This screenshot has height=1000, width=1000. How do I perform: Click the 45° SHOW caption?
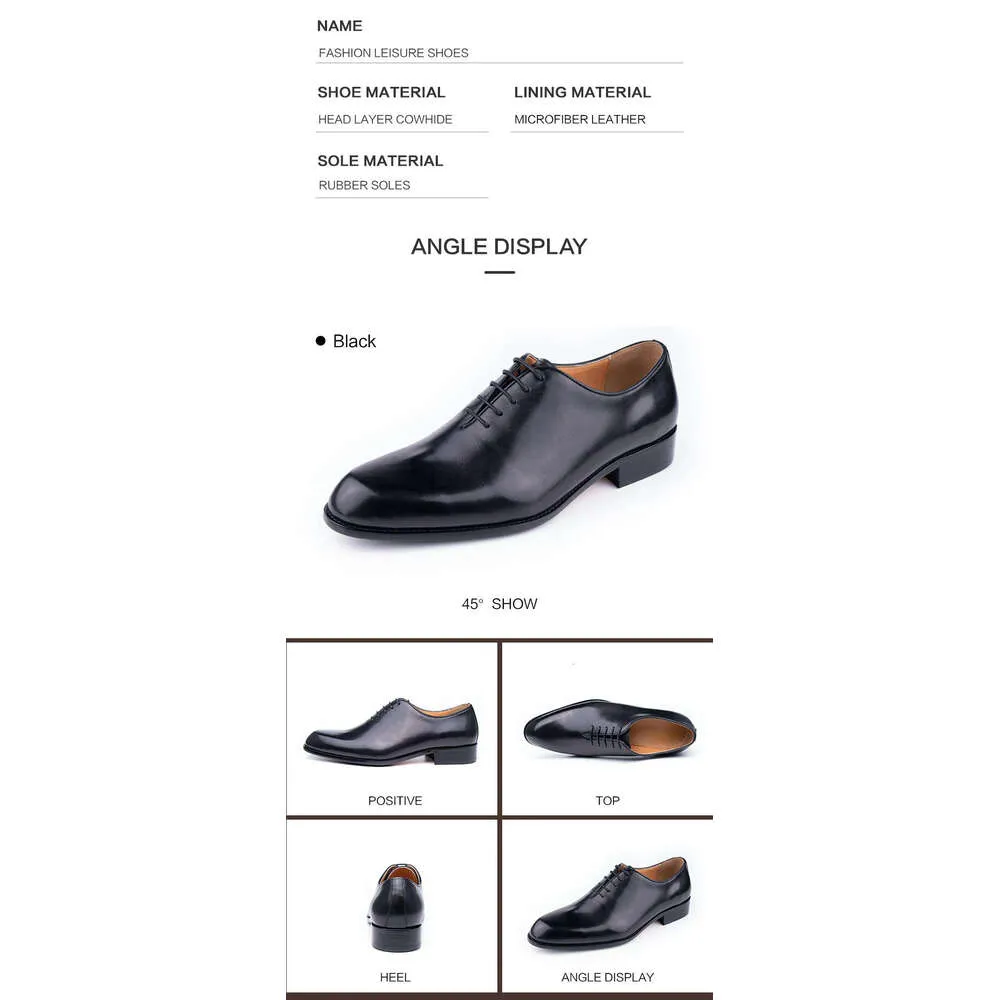click(x=499, y=604)
